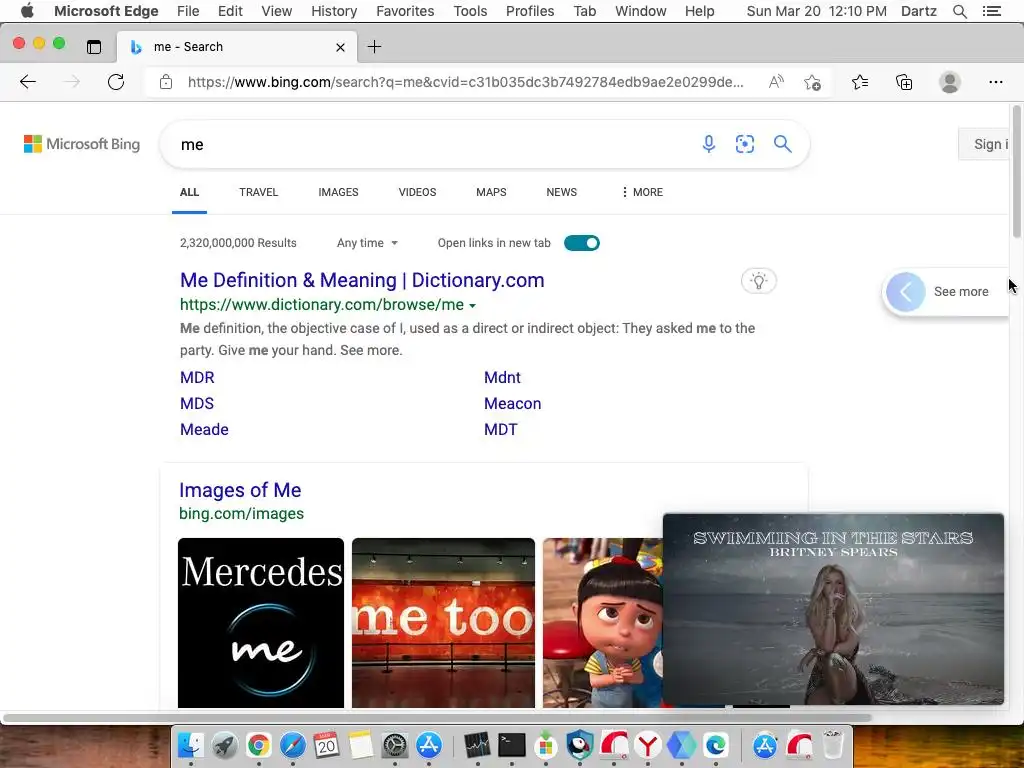Open Microsoft Edge from the dock
The height and width of the screenshot is (768, 1024).
(x=716, y=745)
